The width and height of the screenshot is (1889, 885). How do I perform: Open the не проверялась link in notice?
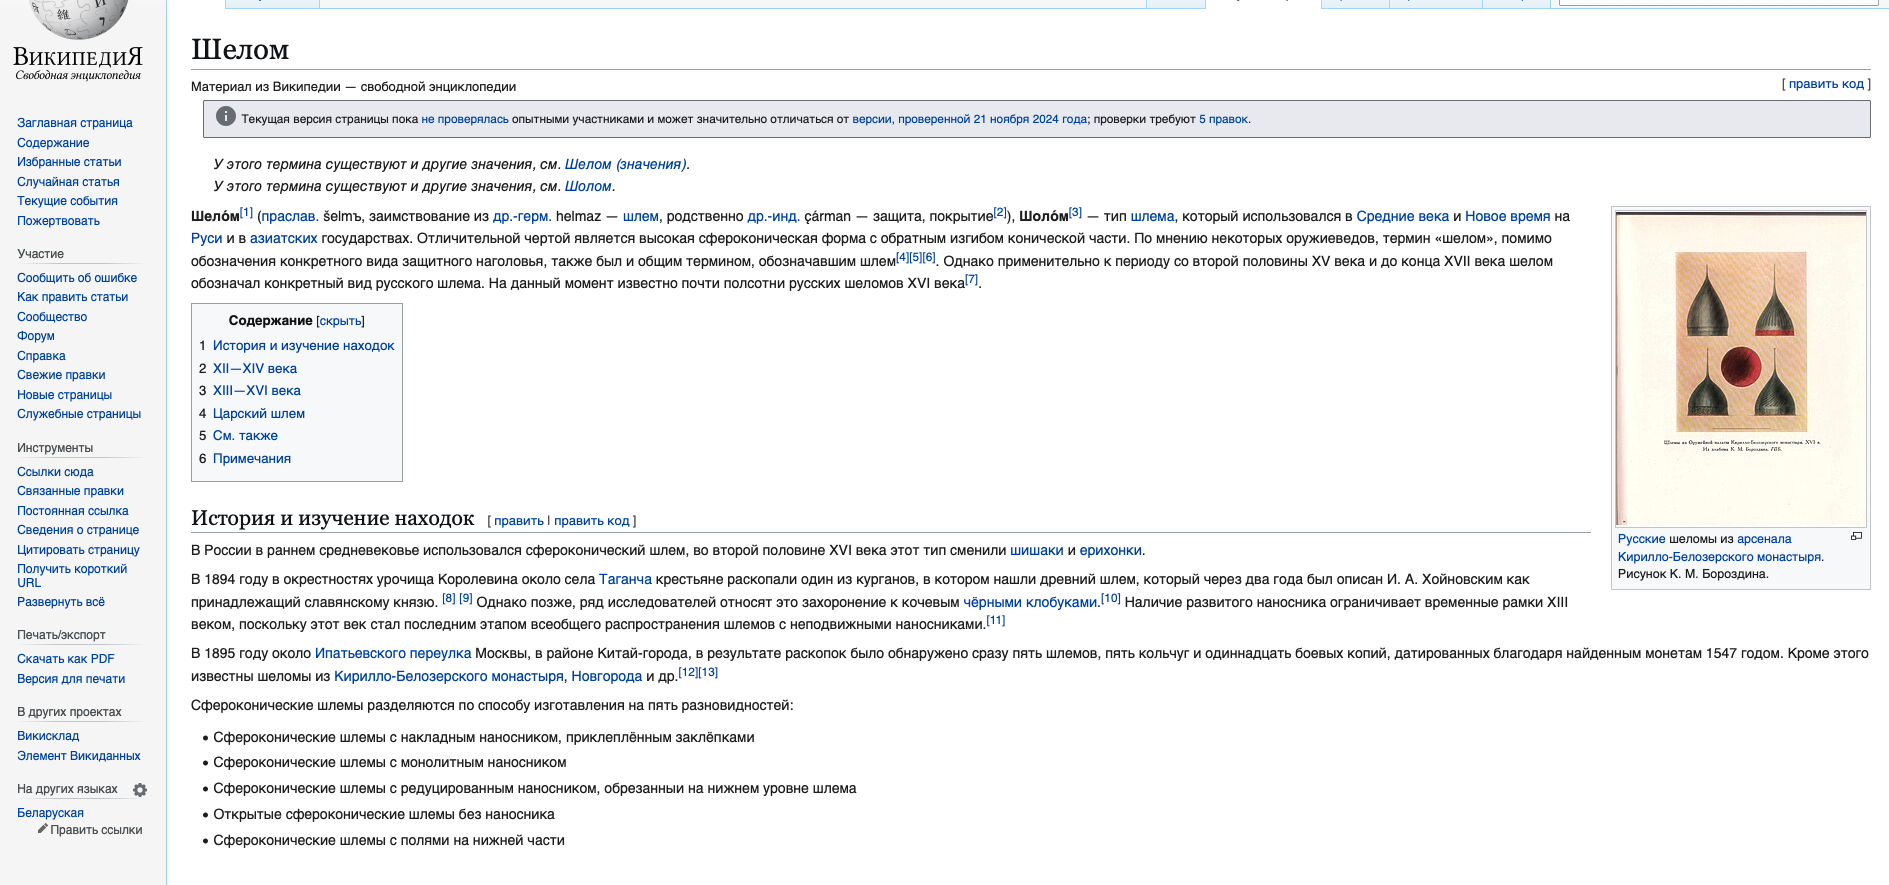tap(465, 119)
